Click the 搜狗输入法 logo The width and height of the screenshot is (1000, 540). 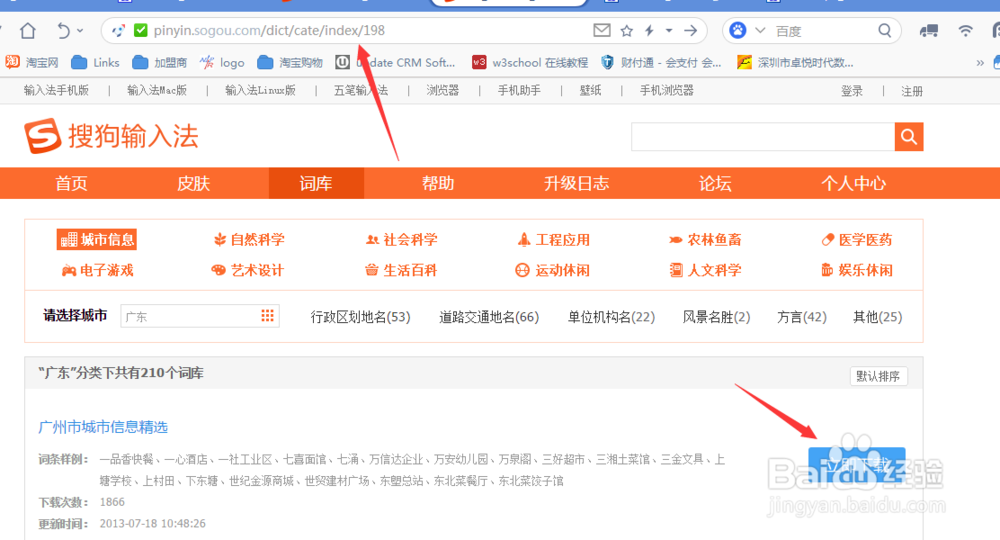tap(112, 136)
